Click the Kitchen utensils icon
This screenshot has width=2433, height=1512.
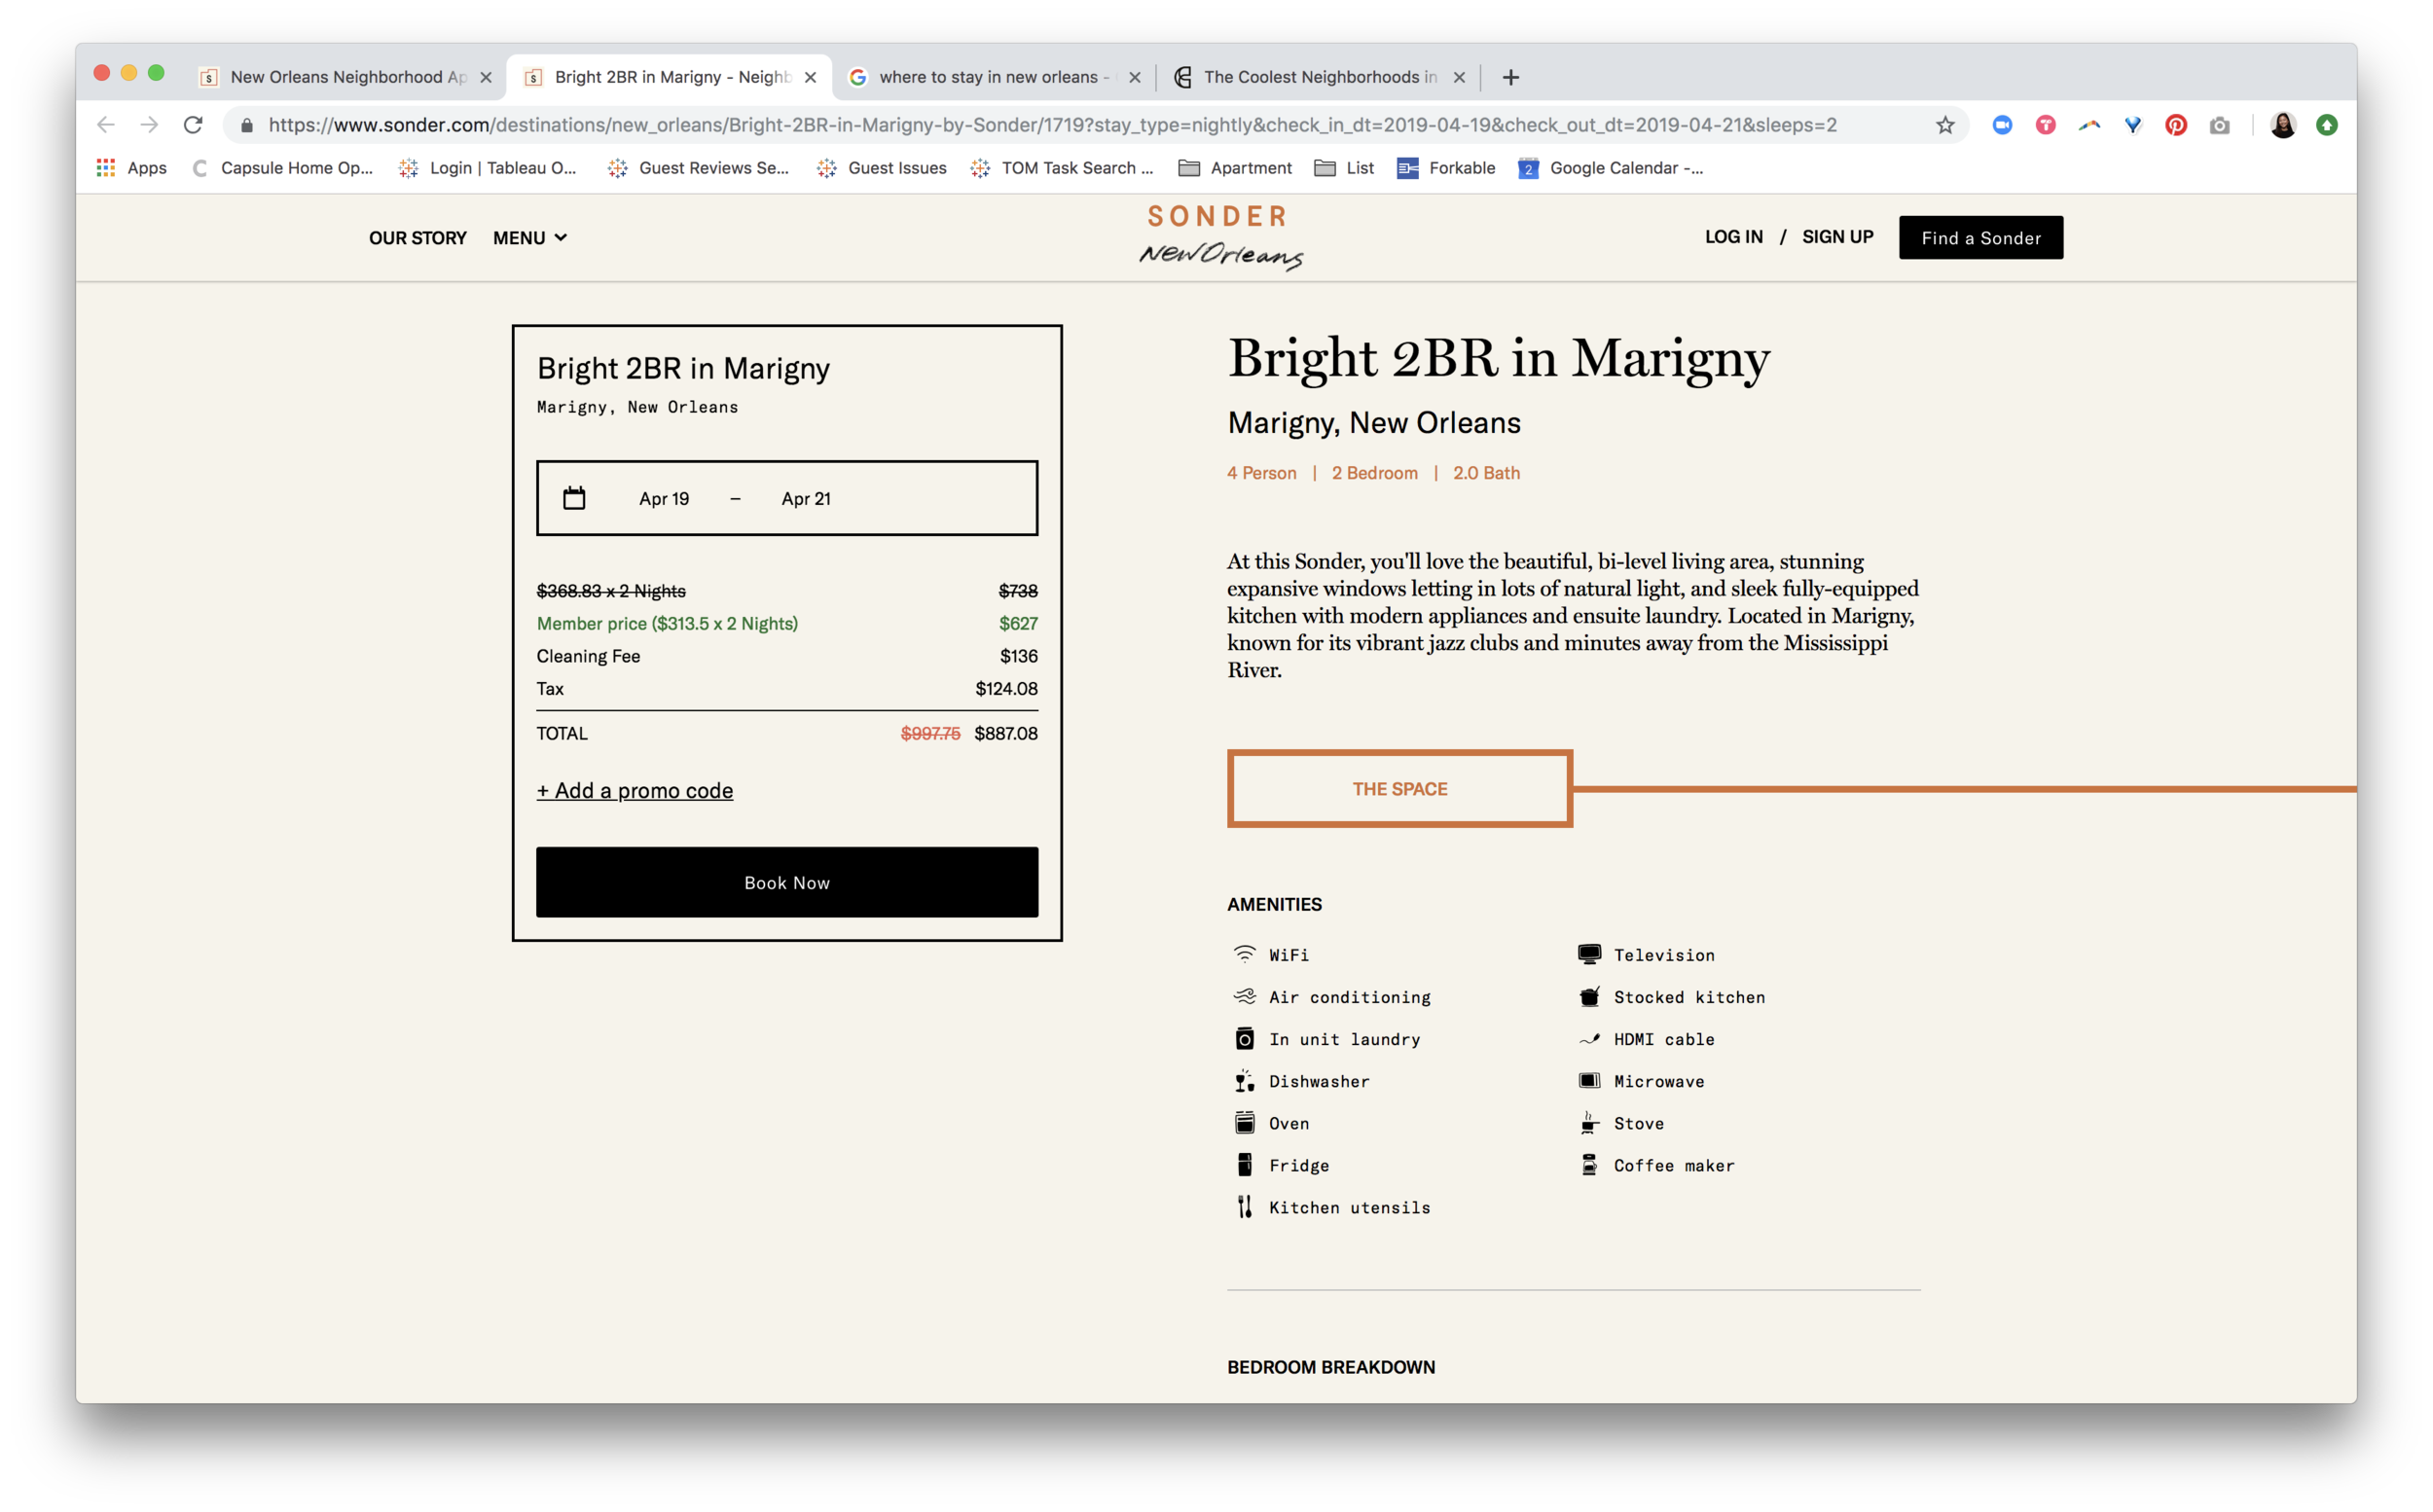[x=1244, y=1206]
